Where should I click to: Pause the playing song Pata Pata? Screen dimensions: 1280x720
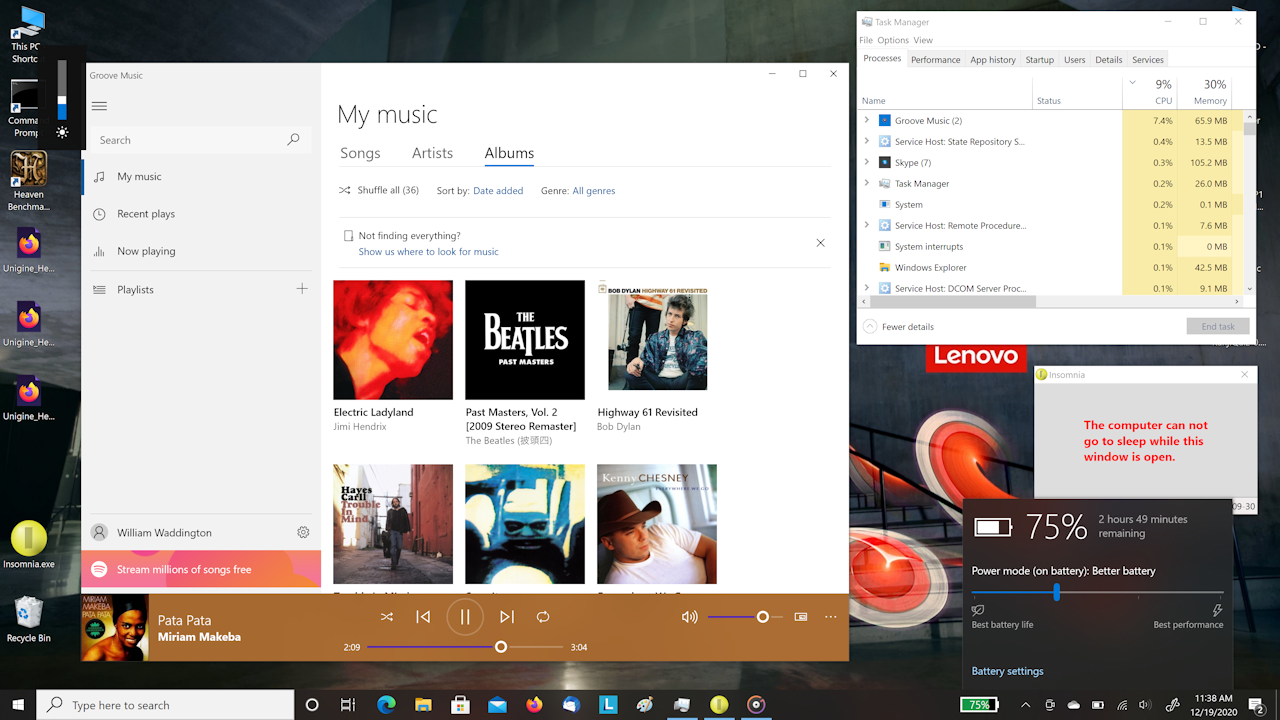tap(465, 617)
